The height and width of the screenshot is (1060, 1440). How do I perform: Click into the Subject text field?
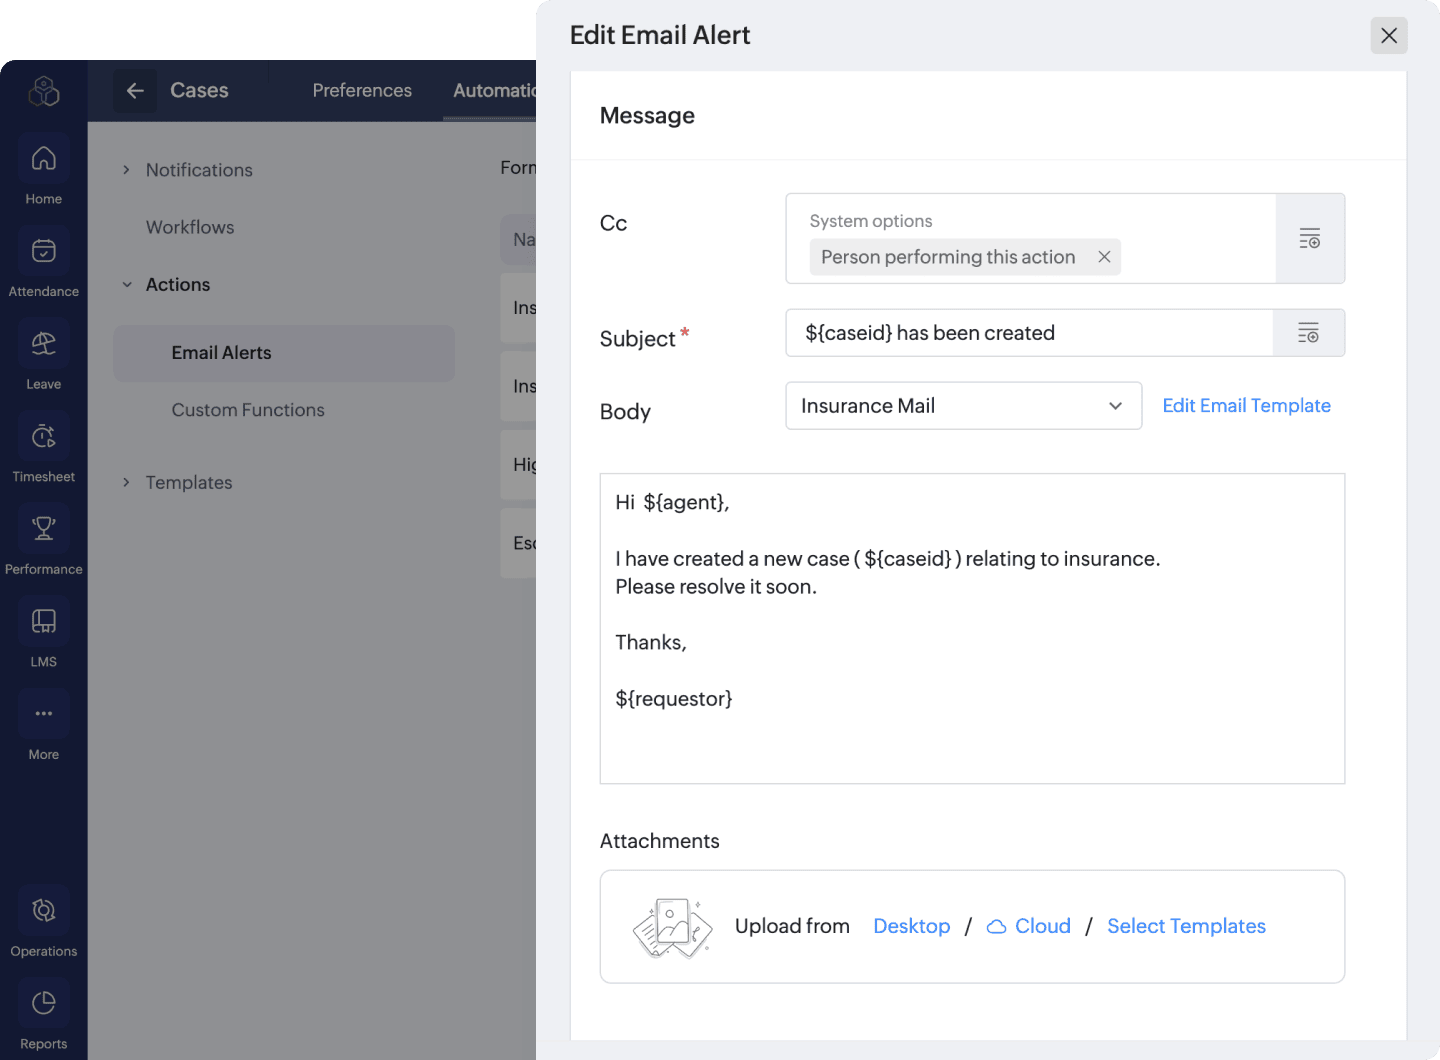click(x=1029, y=333)
